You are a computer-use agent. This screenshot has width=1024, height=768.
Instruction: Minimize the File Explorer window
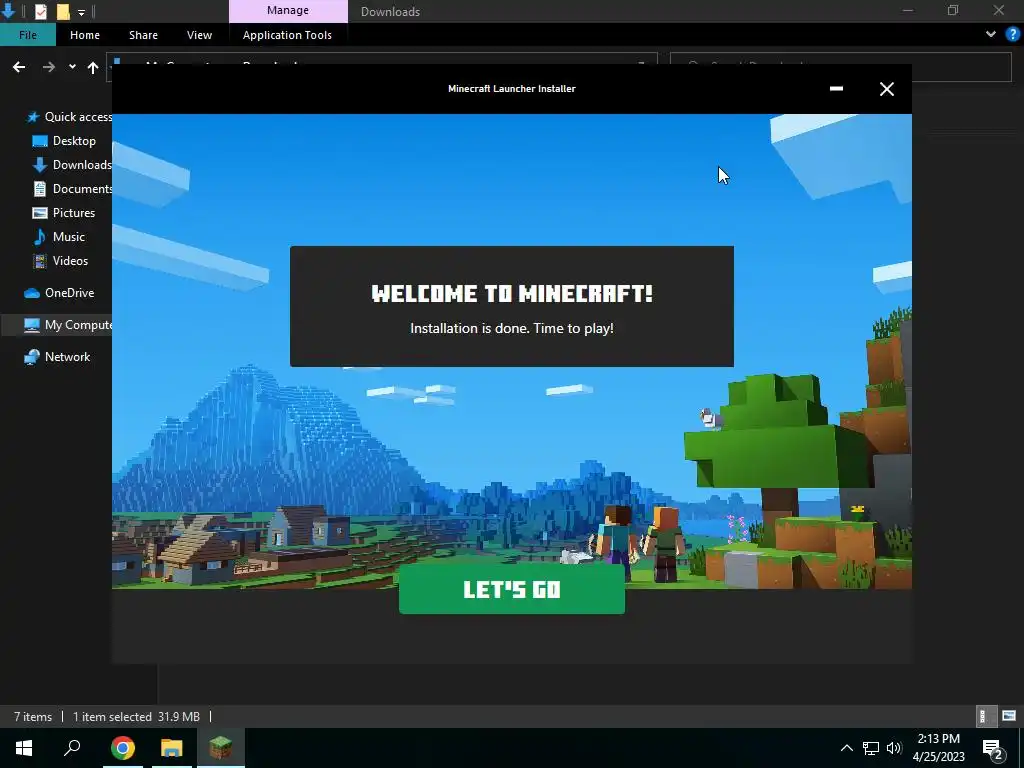tap(908, 10)
